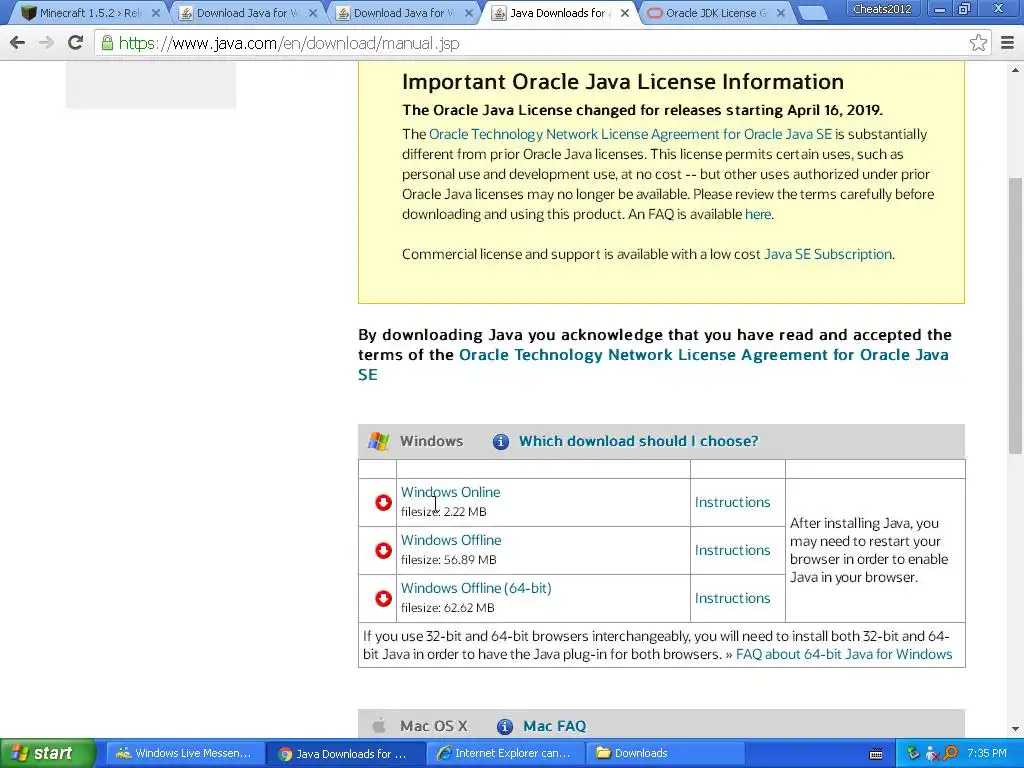The height and width of the screenshot is (768, 1024).
Task: Open the 'Which download should I choose?' link
Action: point(639,441)
